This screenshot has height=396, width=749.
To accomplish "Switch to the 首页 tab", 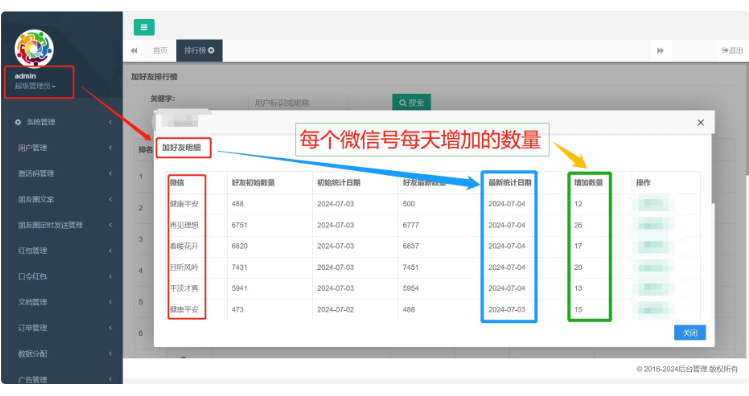I will (160, 51).
